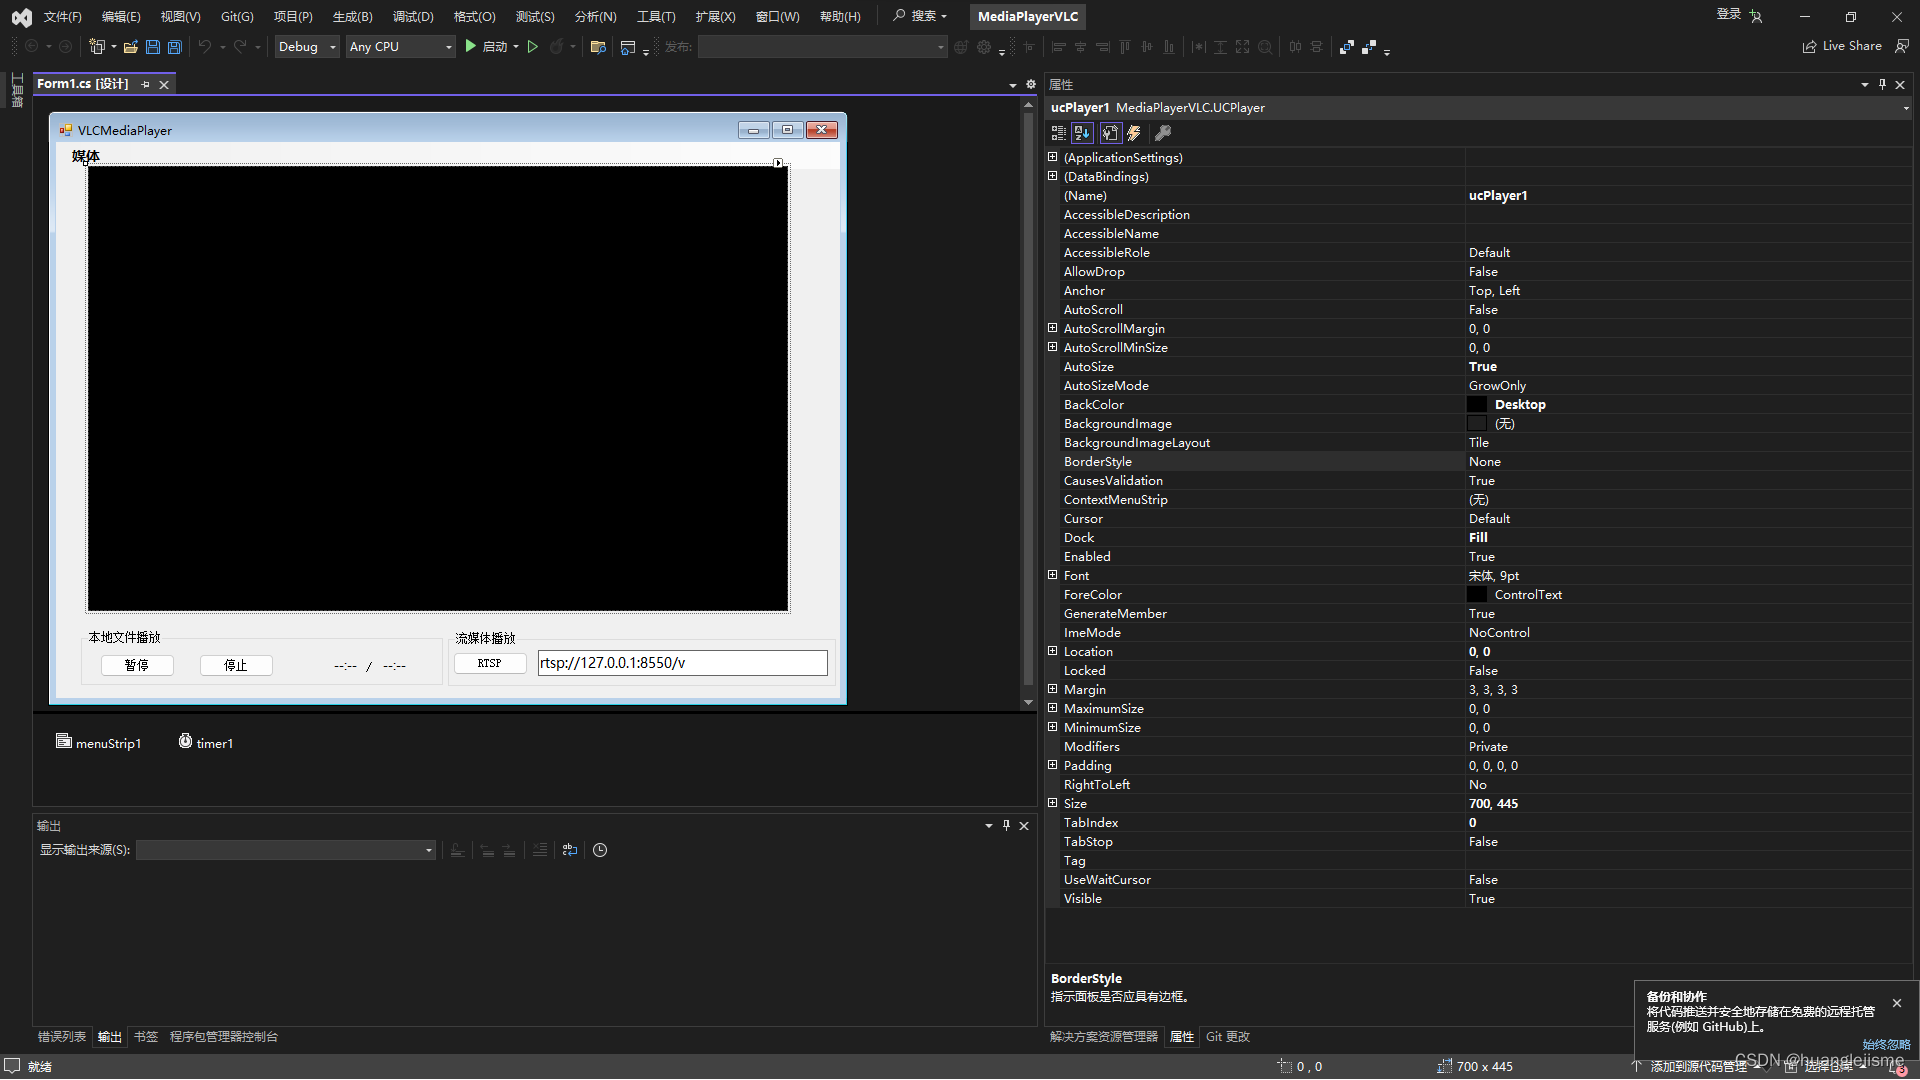This screenshot has width=1920, height=1080.
Task: Expand the Font property node
Action: click(x=1052, y=575)
